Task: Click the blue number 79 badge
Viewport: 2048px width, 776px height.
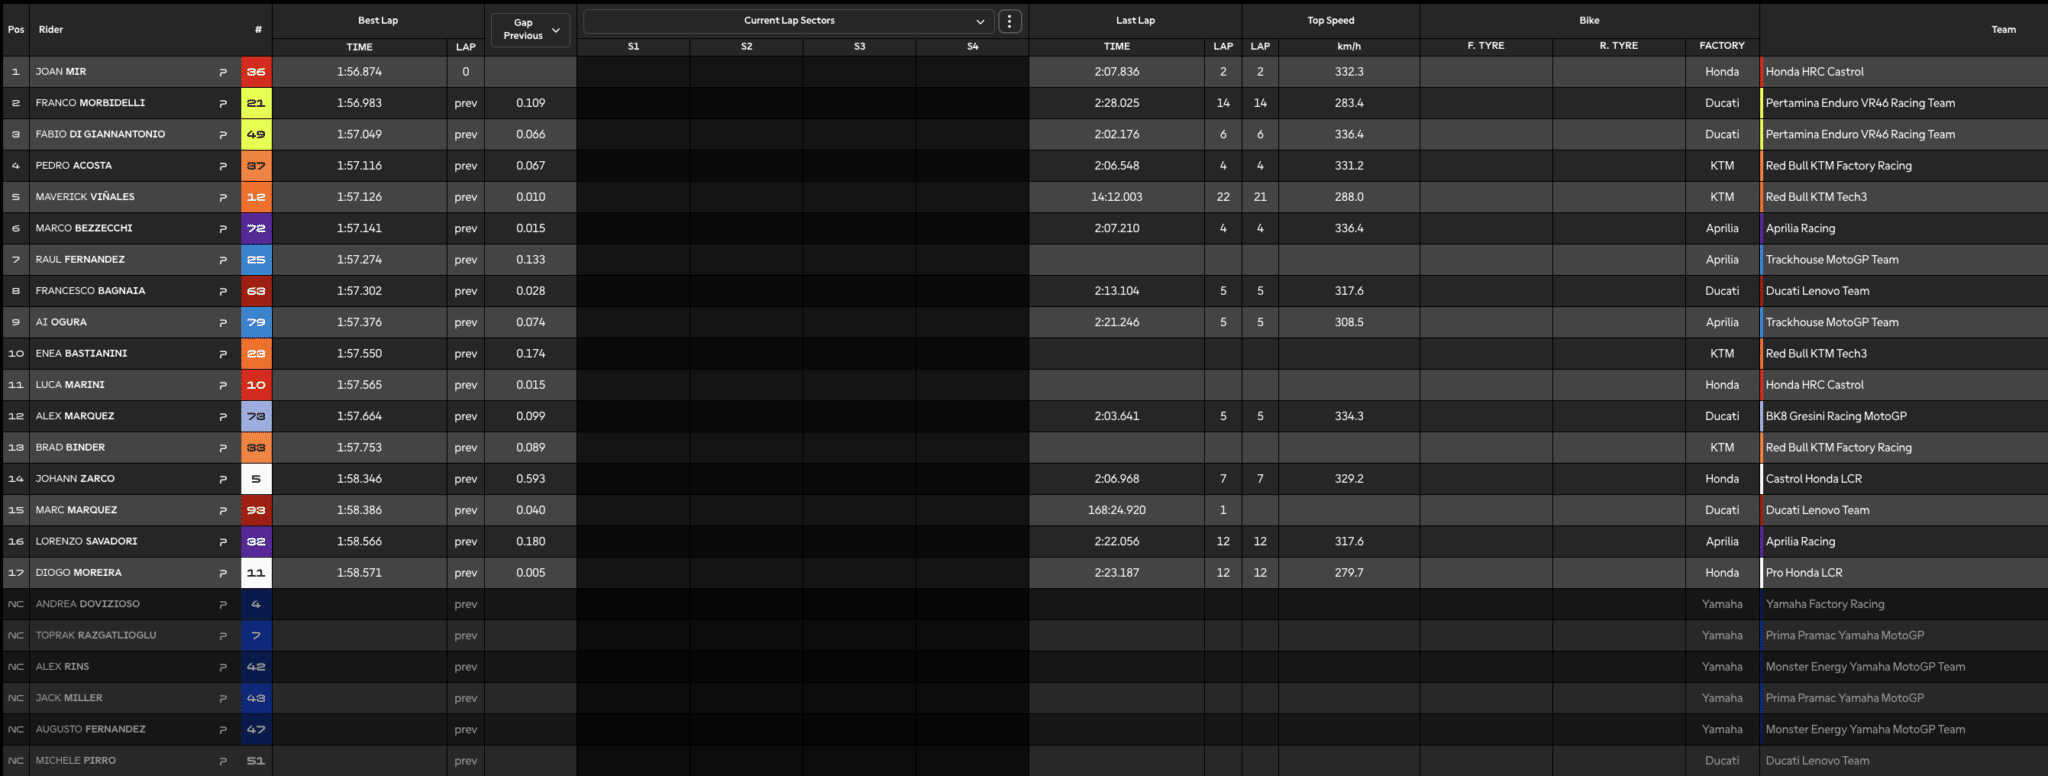Action: [x=256, y=322]
